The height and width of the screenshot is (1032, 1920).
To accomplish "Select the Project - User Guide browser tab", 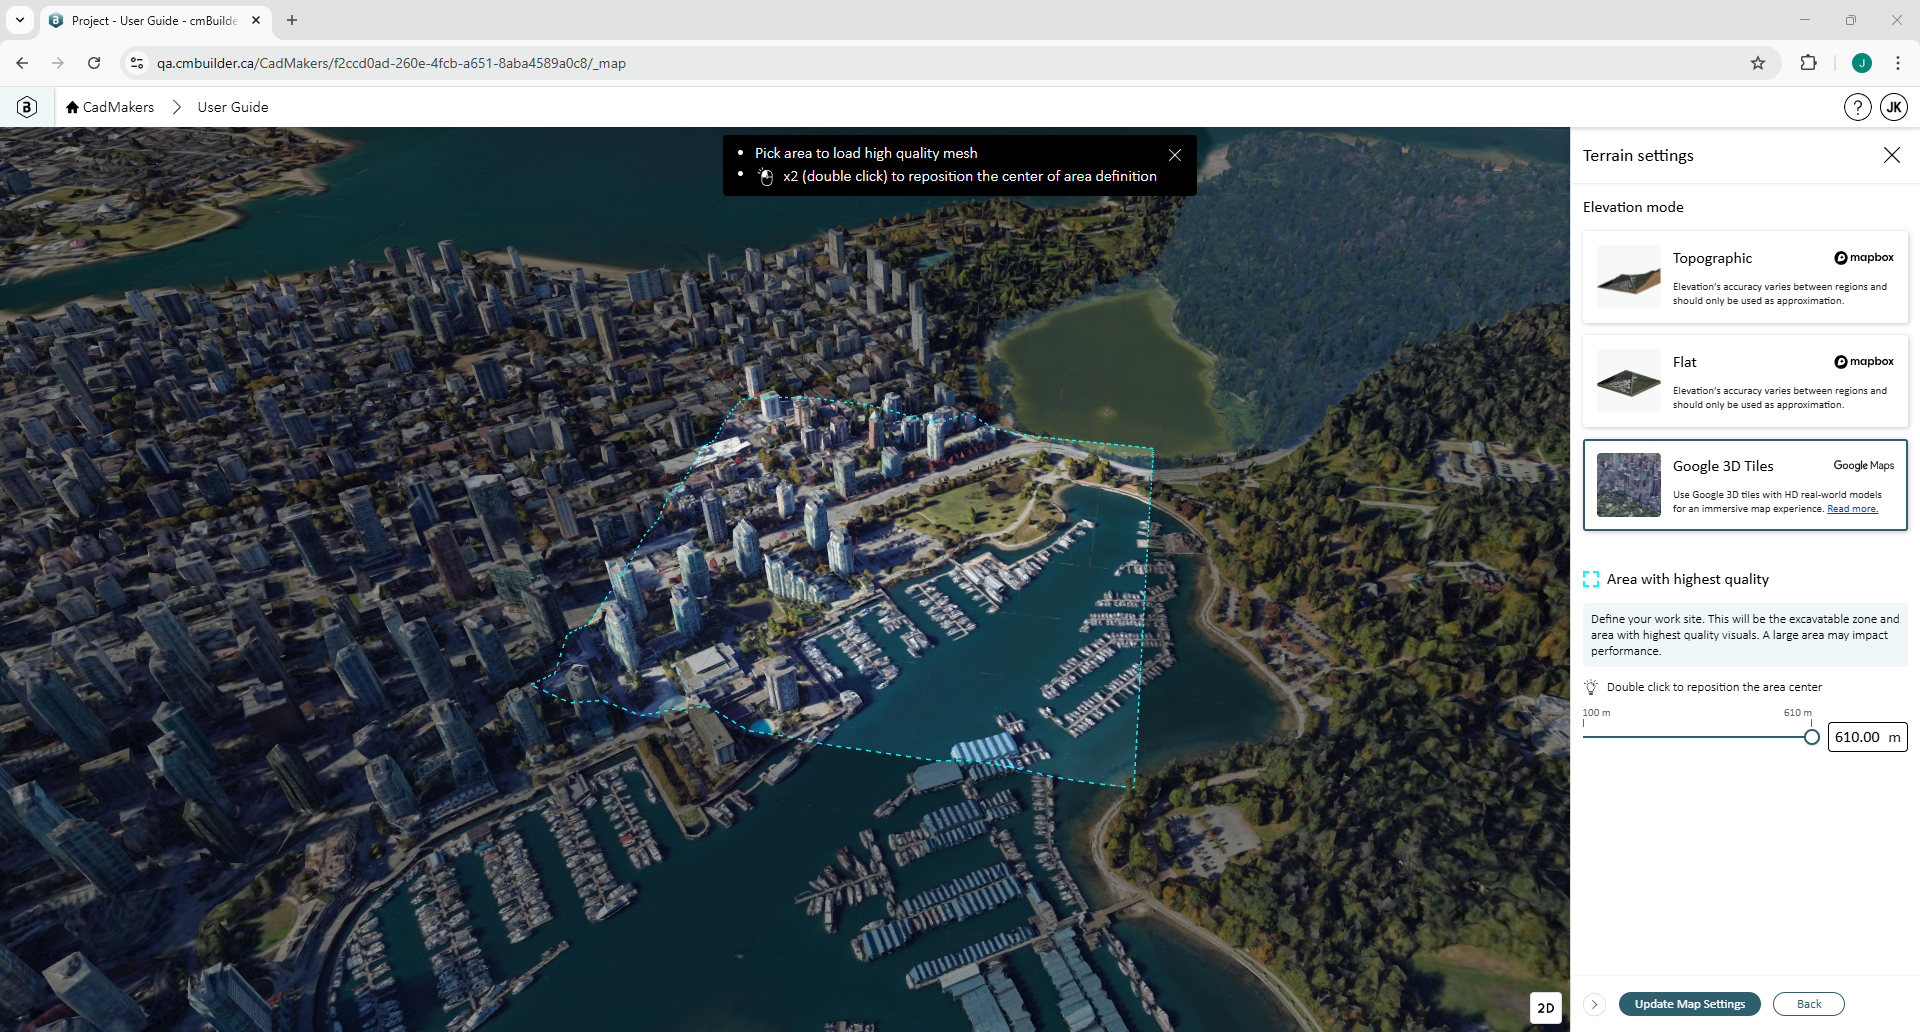I will 155,20.
